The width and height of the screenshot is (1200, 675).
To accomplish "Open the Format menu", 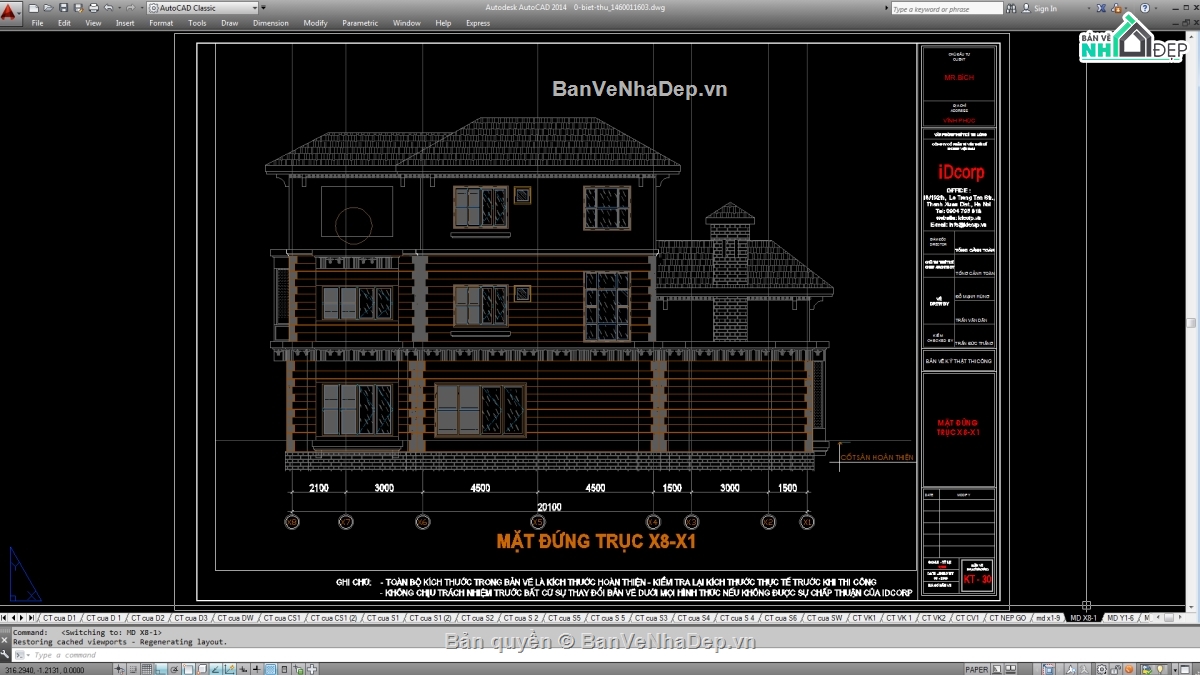I will (x=161, y=23).
